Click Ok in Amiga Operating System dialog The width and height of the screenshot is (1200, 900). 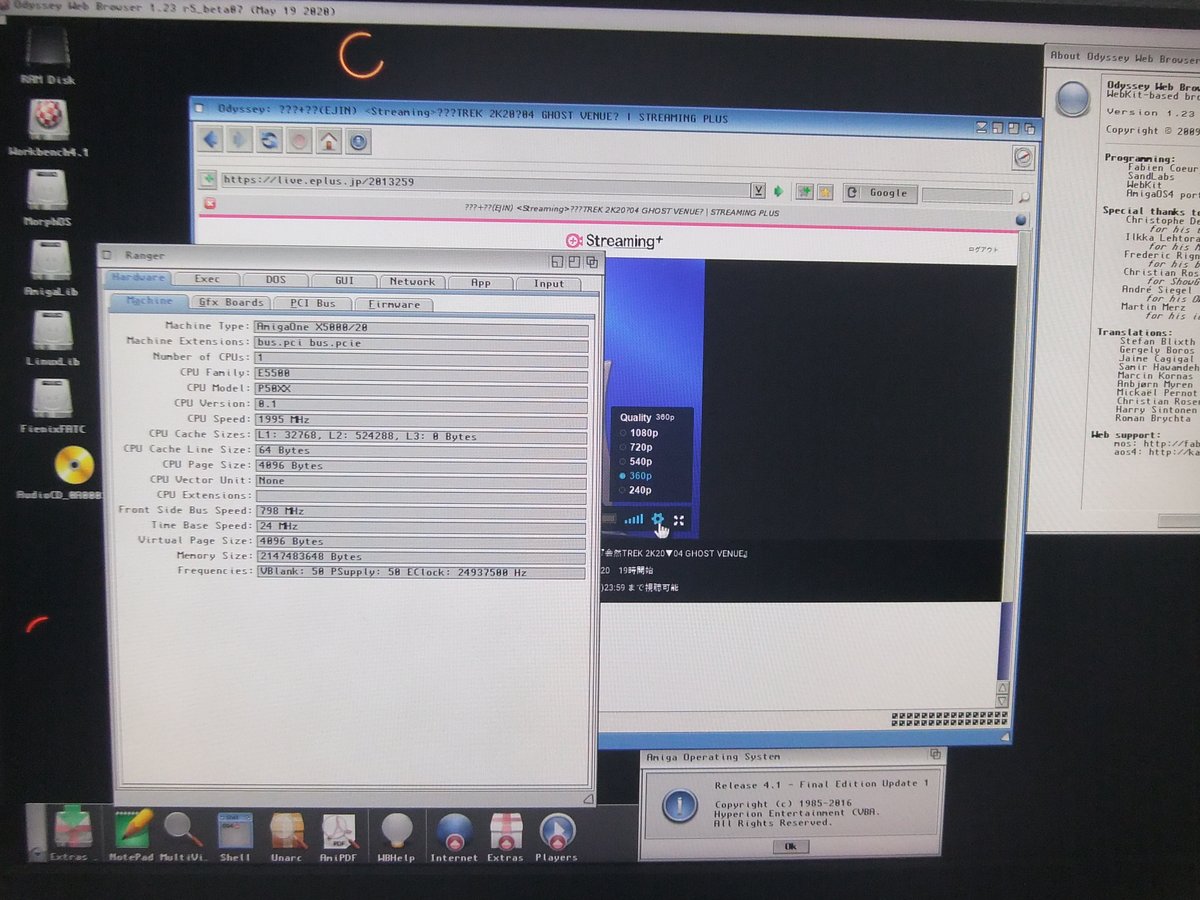(790, 846)
